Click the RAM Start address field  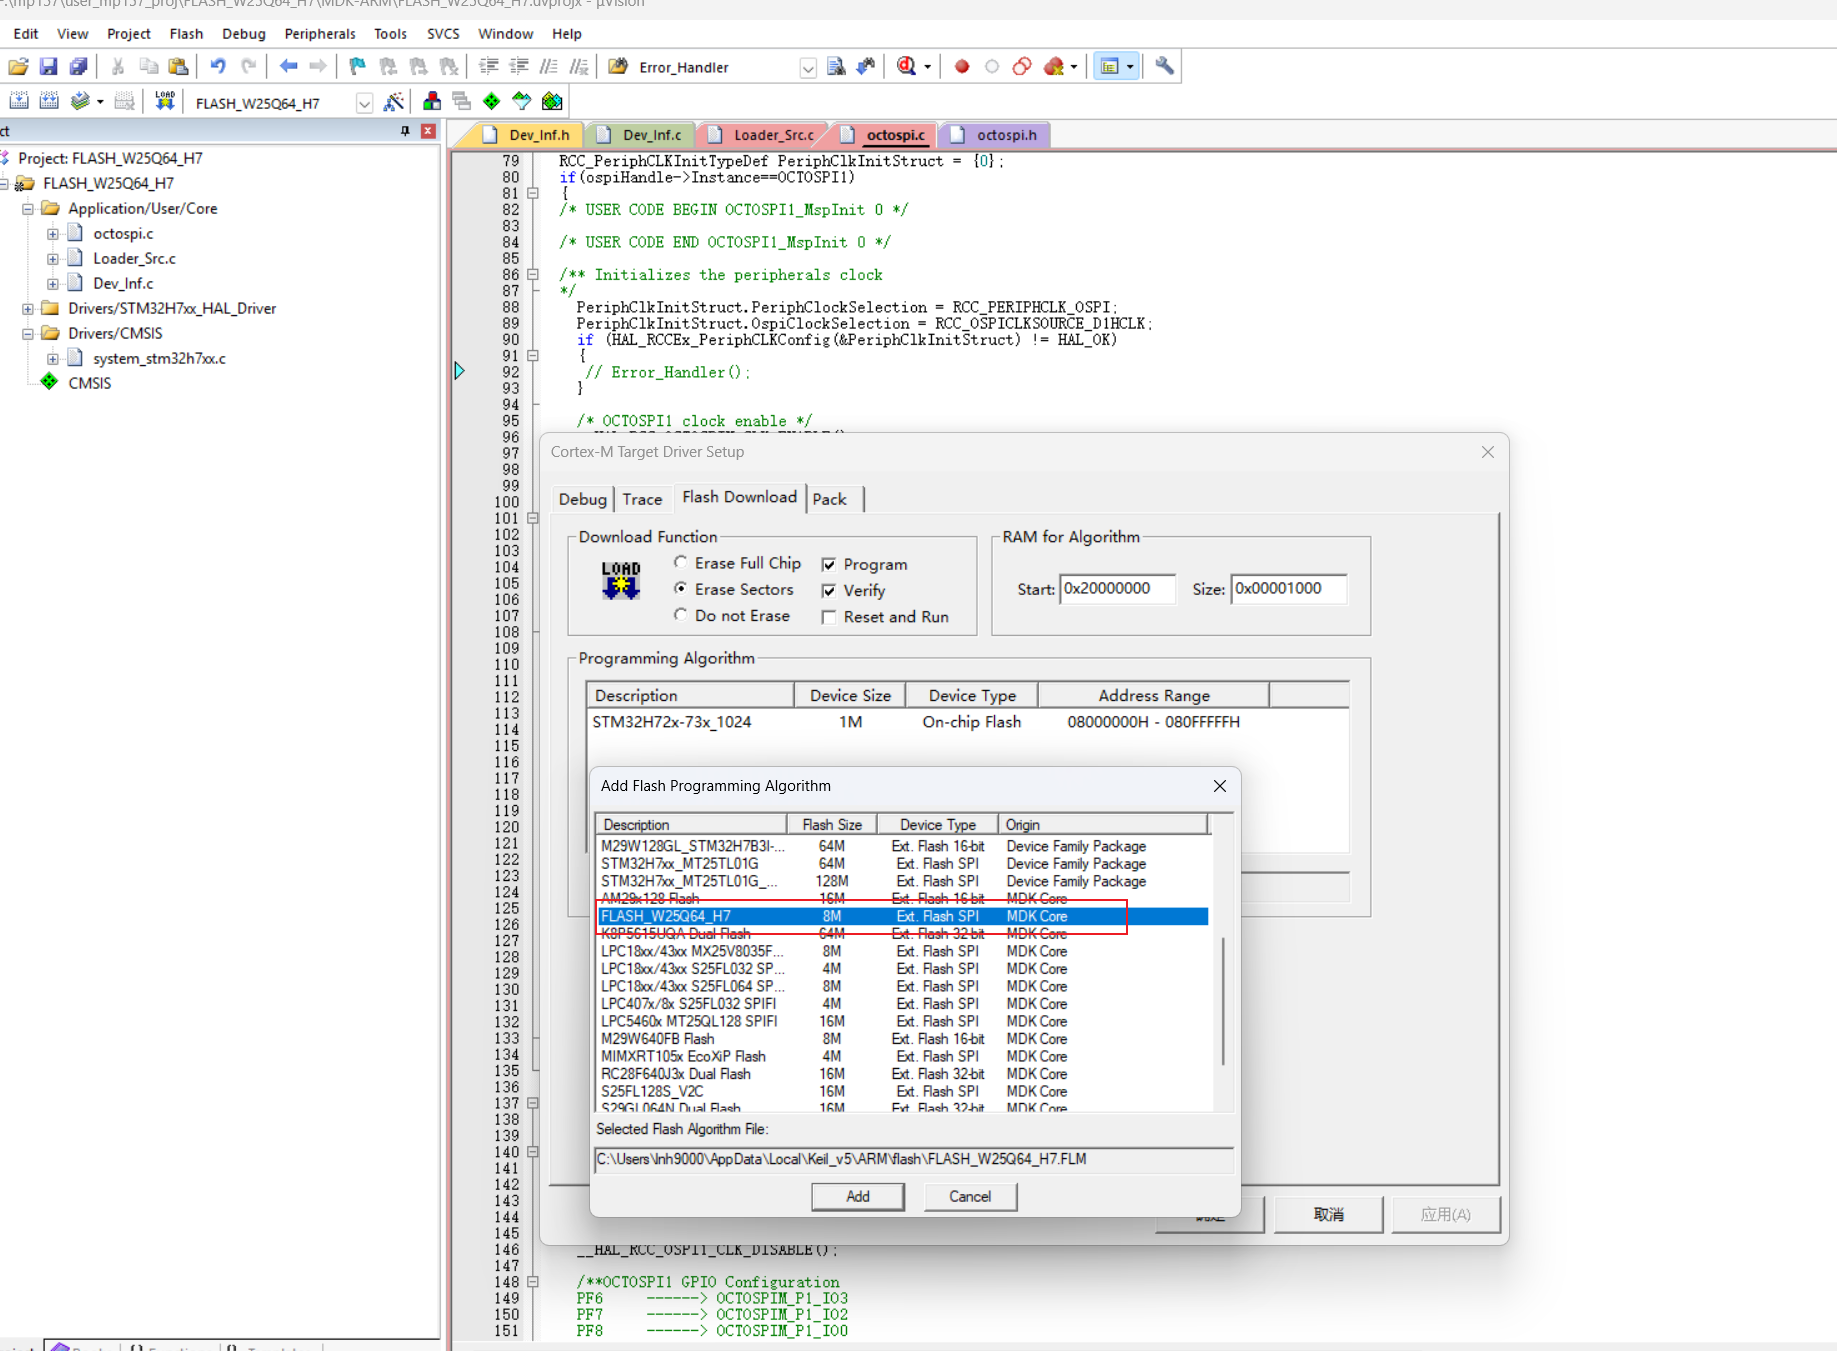click(x=1117, y=588)
